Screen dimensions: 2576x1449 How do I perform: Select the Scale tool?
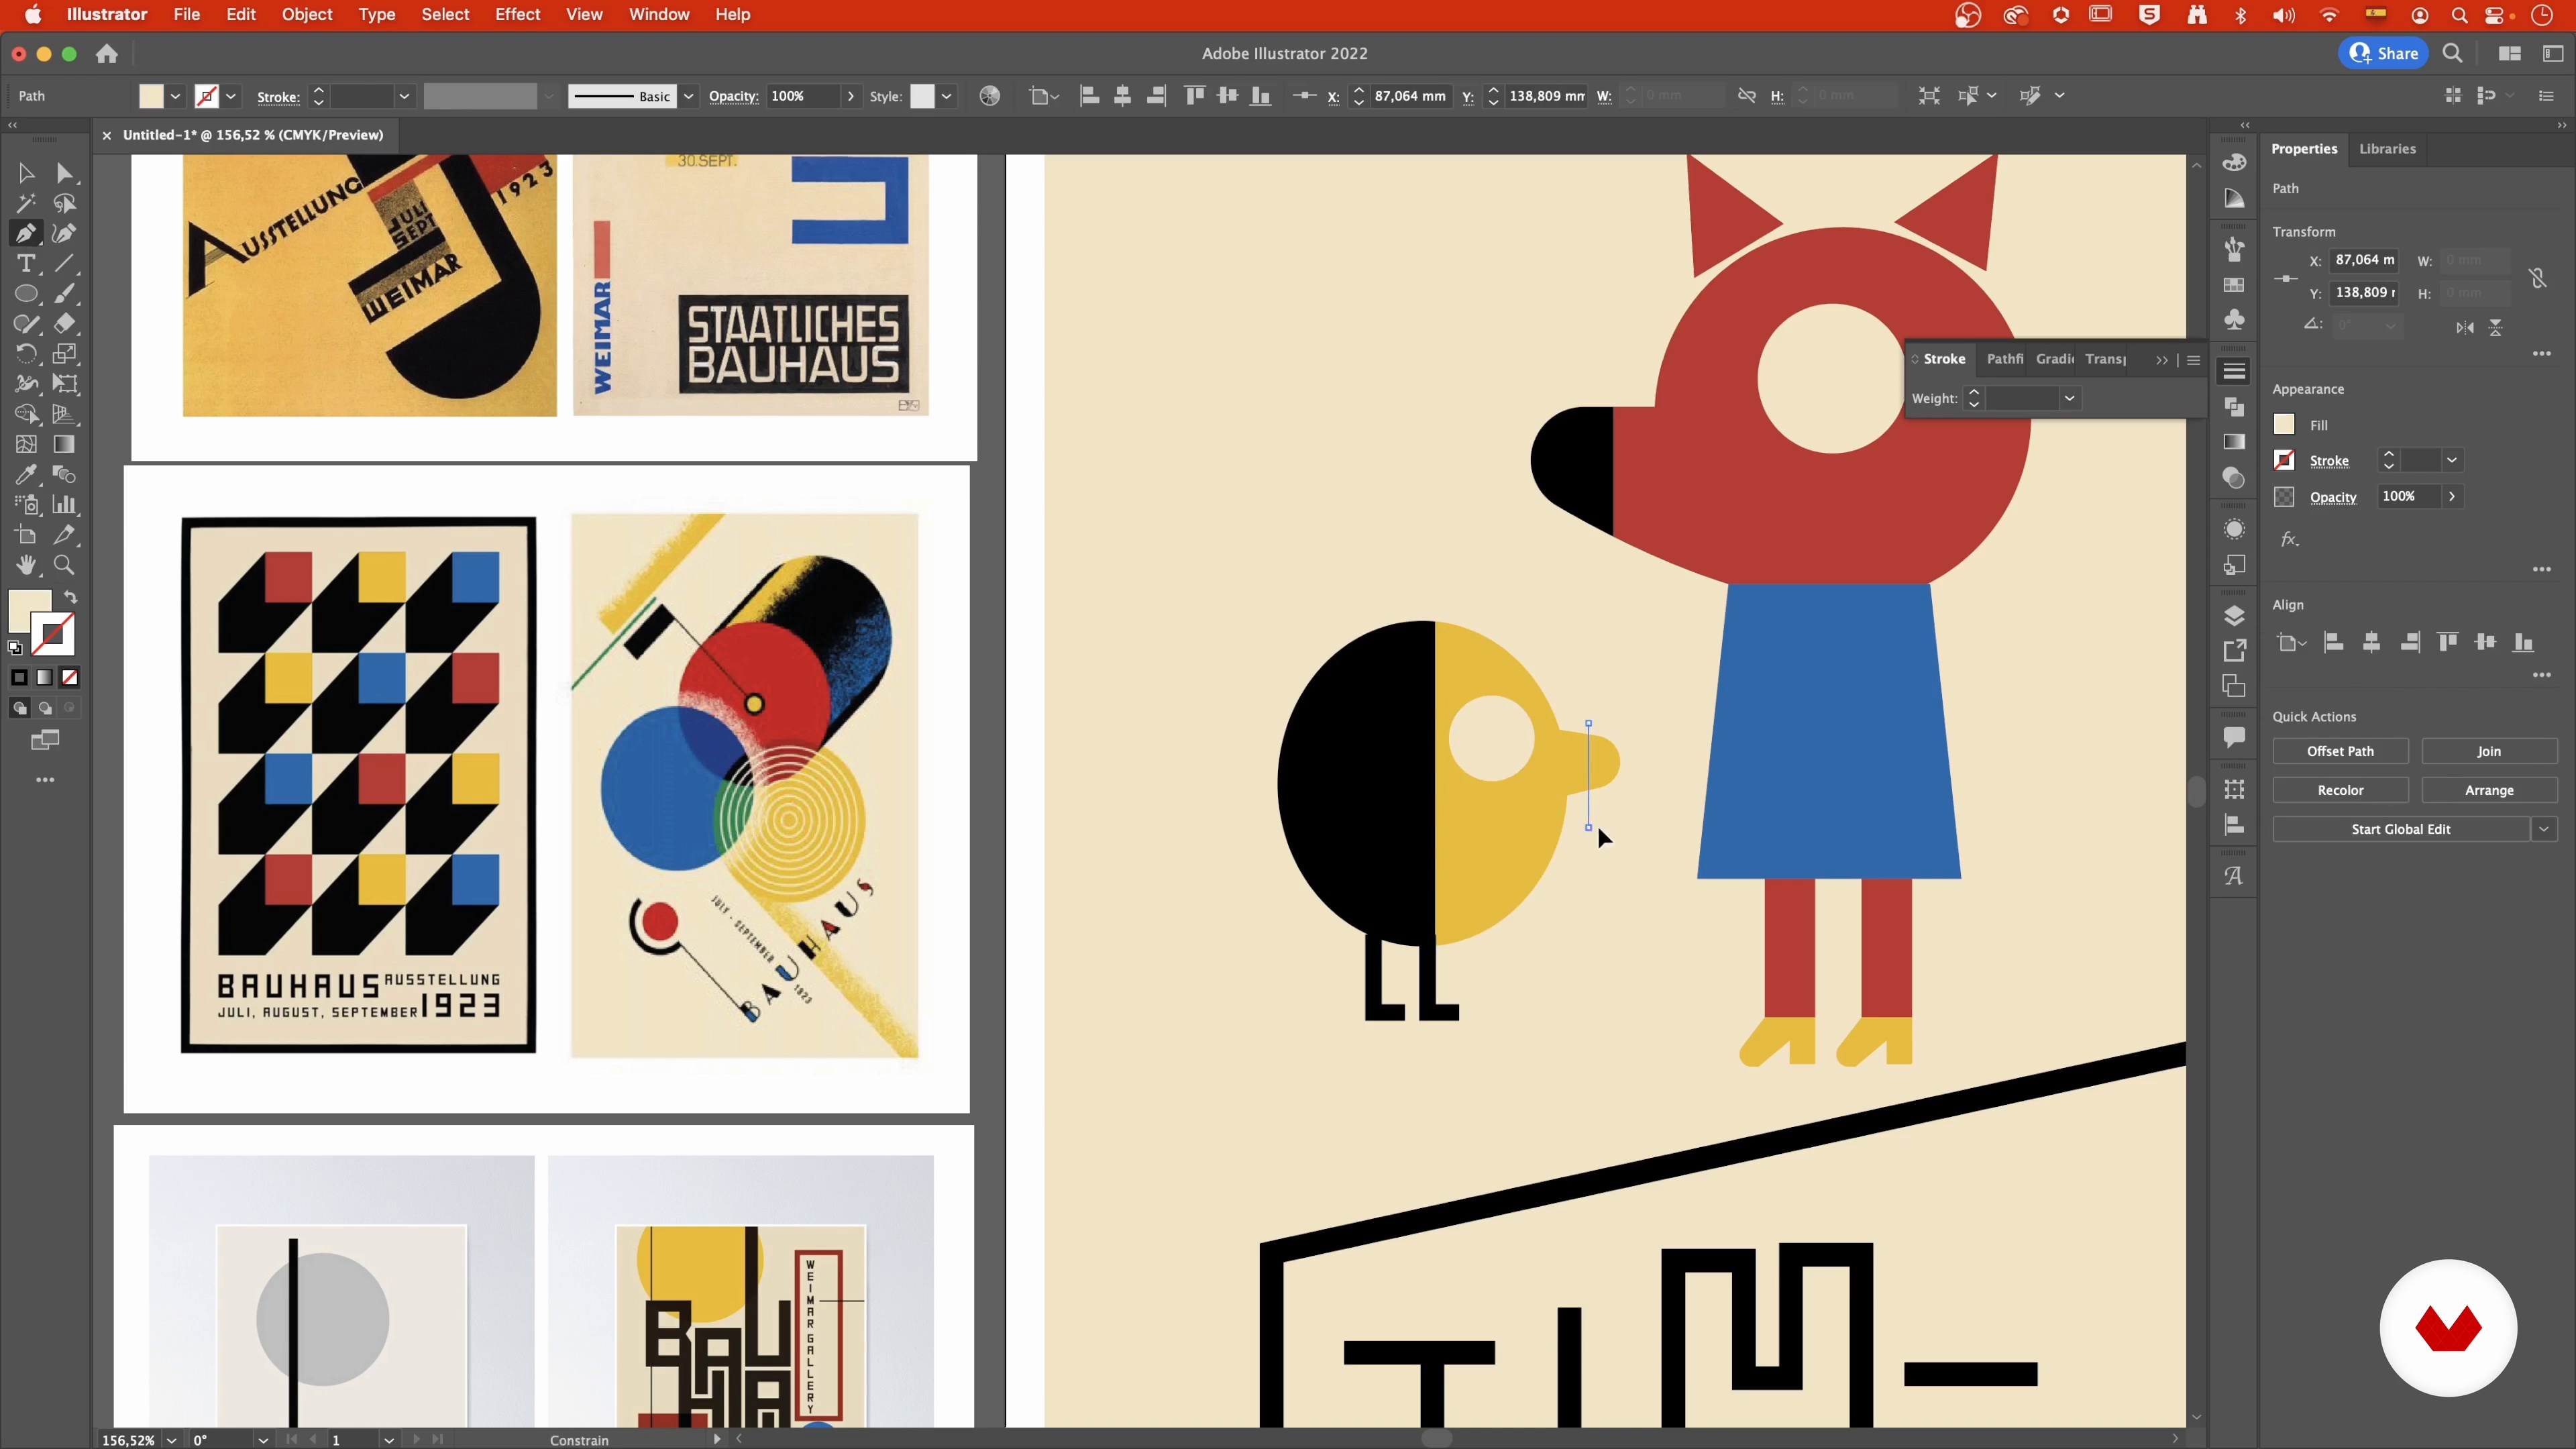pyautogui.click(x=65, y=354)
